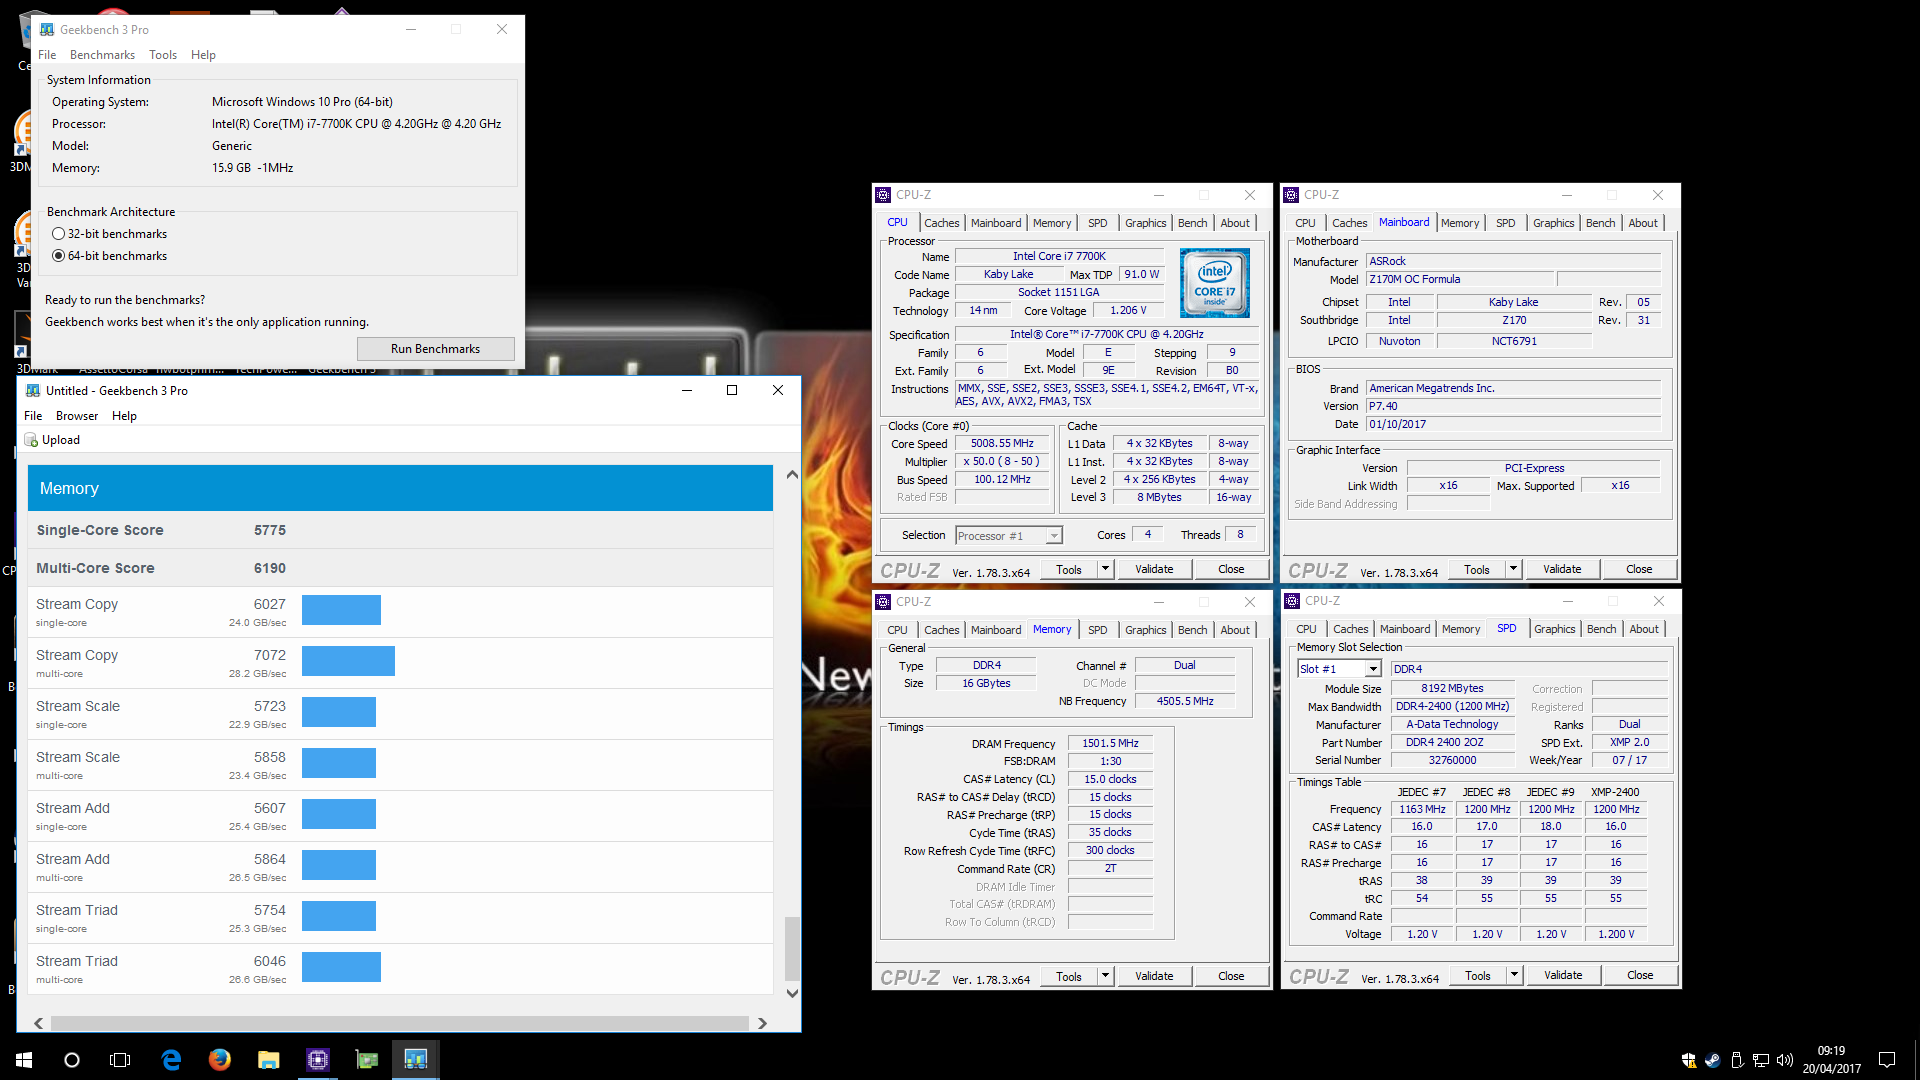Click the Geekbench 3 Pro title bar icon

click(47, 30)
